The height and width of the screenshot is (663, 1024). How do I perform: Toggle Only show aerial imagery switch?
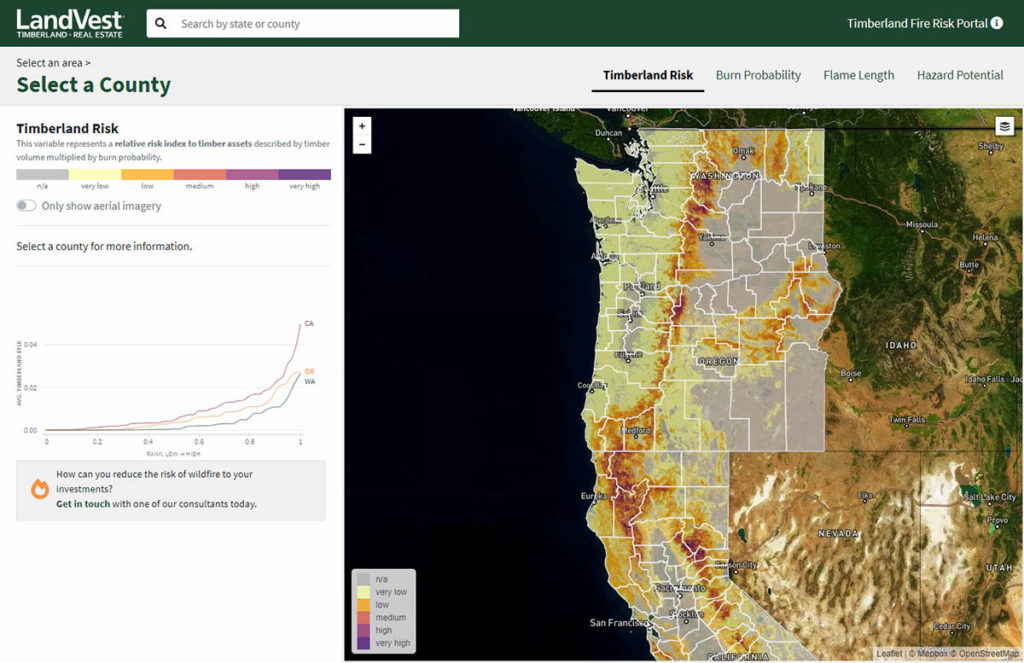pyautogui.click(x=26, y=206)
